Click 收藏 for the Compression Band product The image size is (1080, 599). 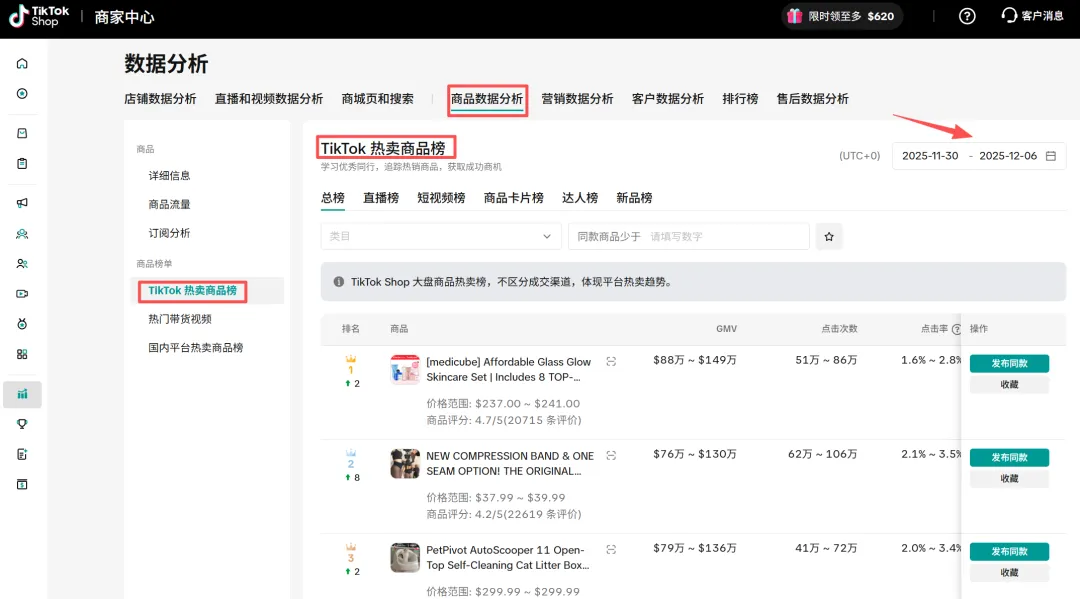coord(1008,479)
